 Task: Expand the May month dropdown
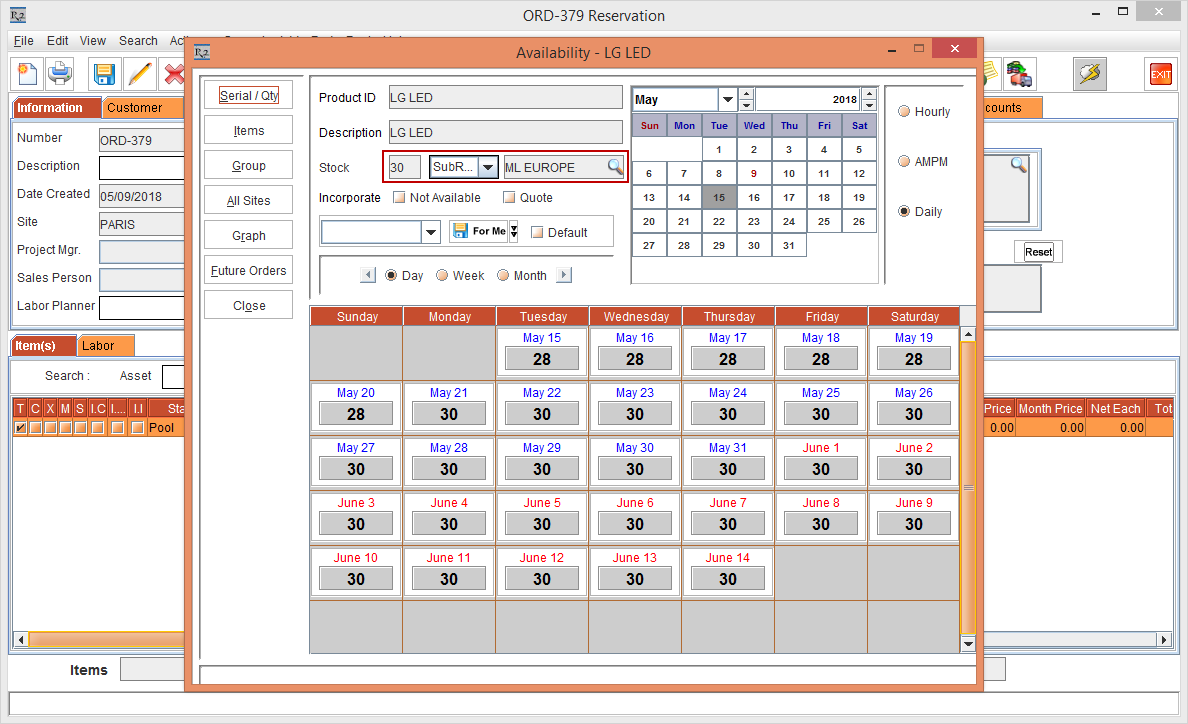click(x=728, y=100)
